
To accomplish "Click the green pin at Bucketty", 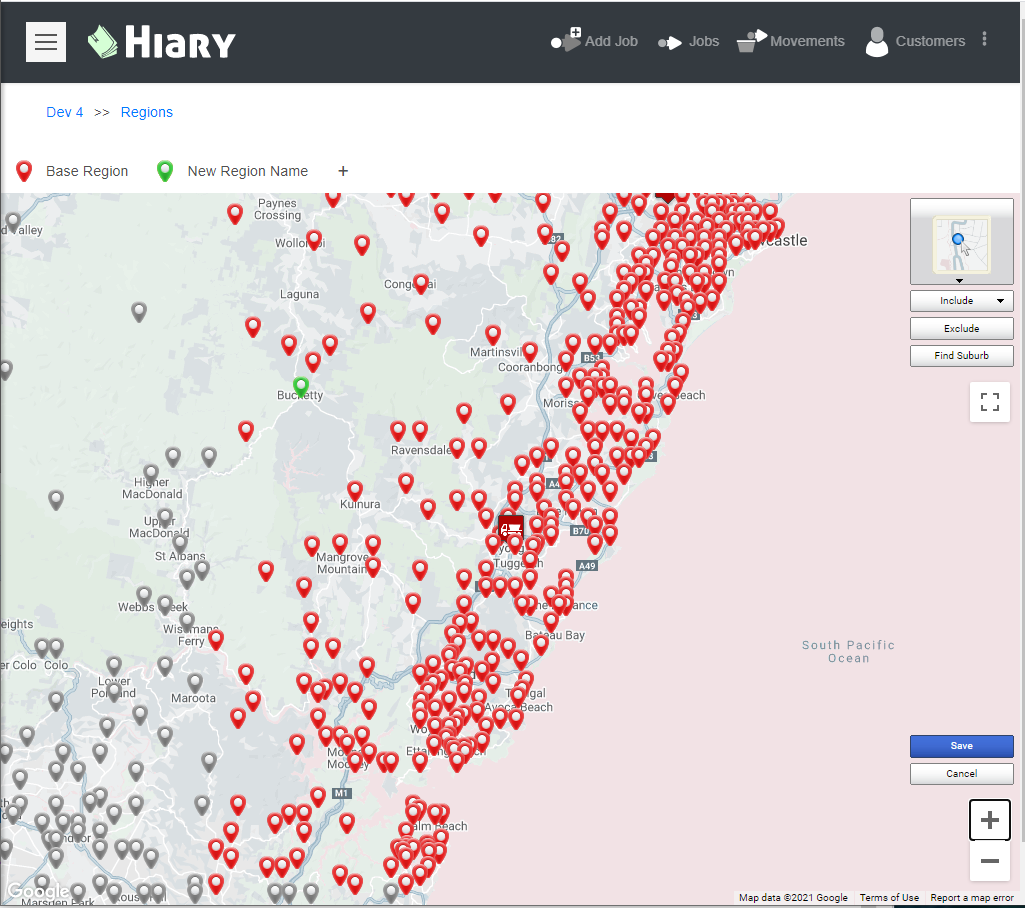I will [x=301, y=388].
